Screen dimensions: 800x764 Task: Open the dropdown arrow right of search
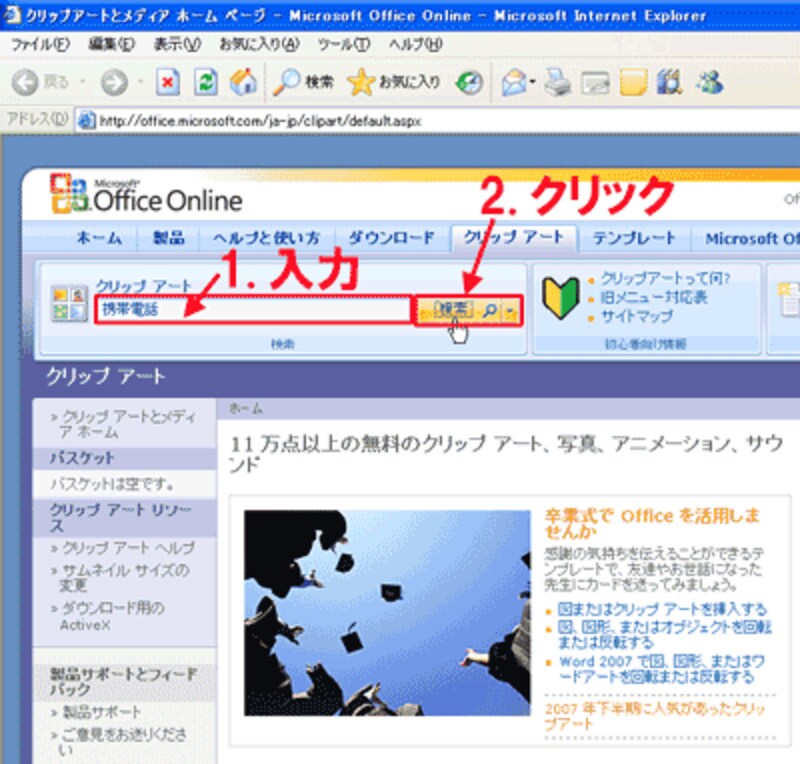coord(512,311)
